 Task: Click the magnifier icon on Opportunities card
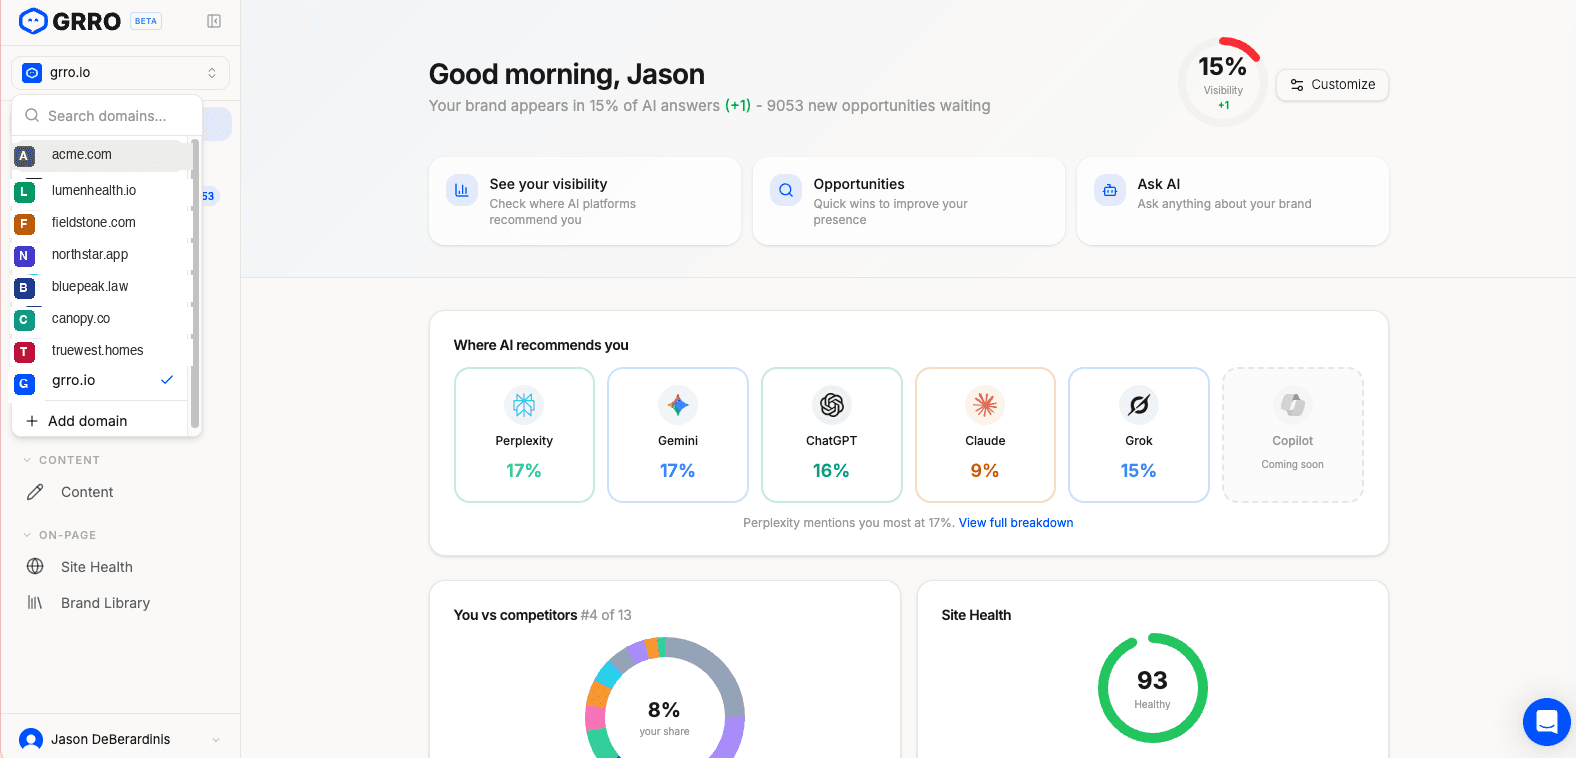[786, 190]
